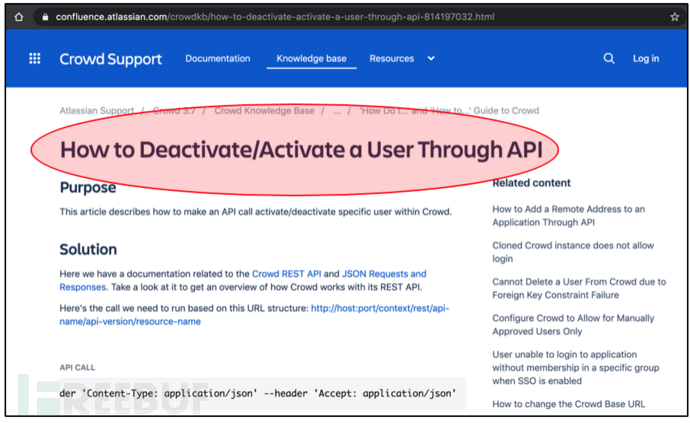The image size is (690, 423).
Task: Expand the Resources dropdown chevron
Action: 431,59
